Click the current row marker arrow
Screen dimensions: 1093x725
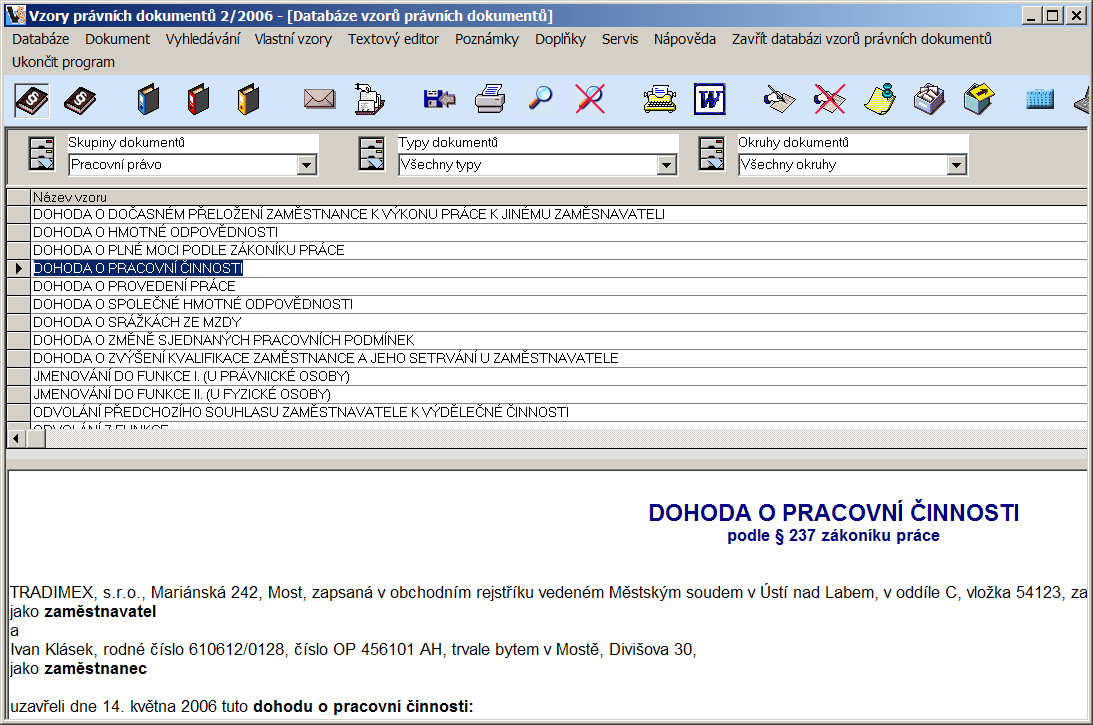19,268
